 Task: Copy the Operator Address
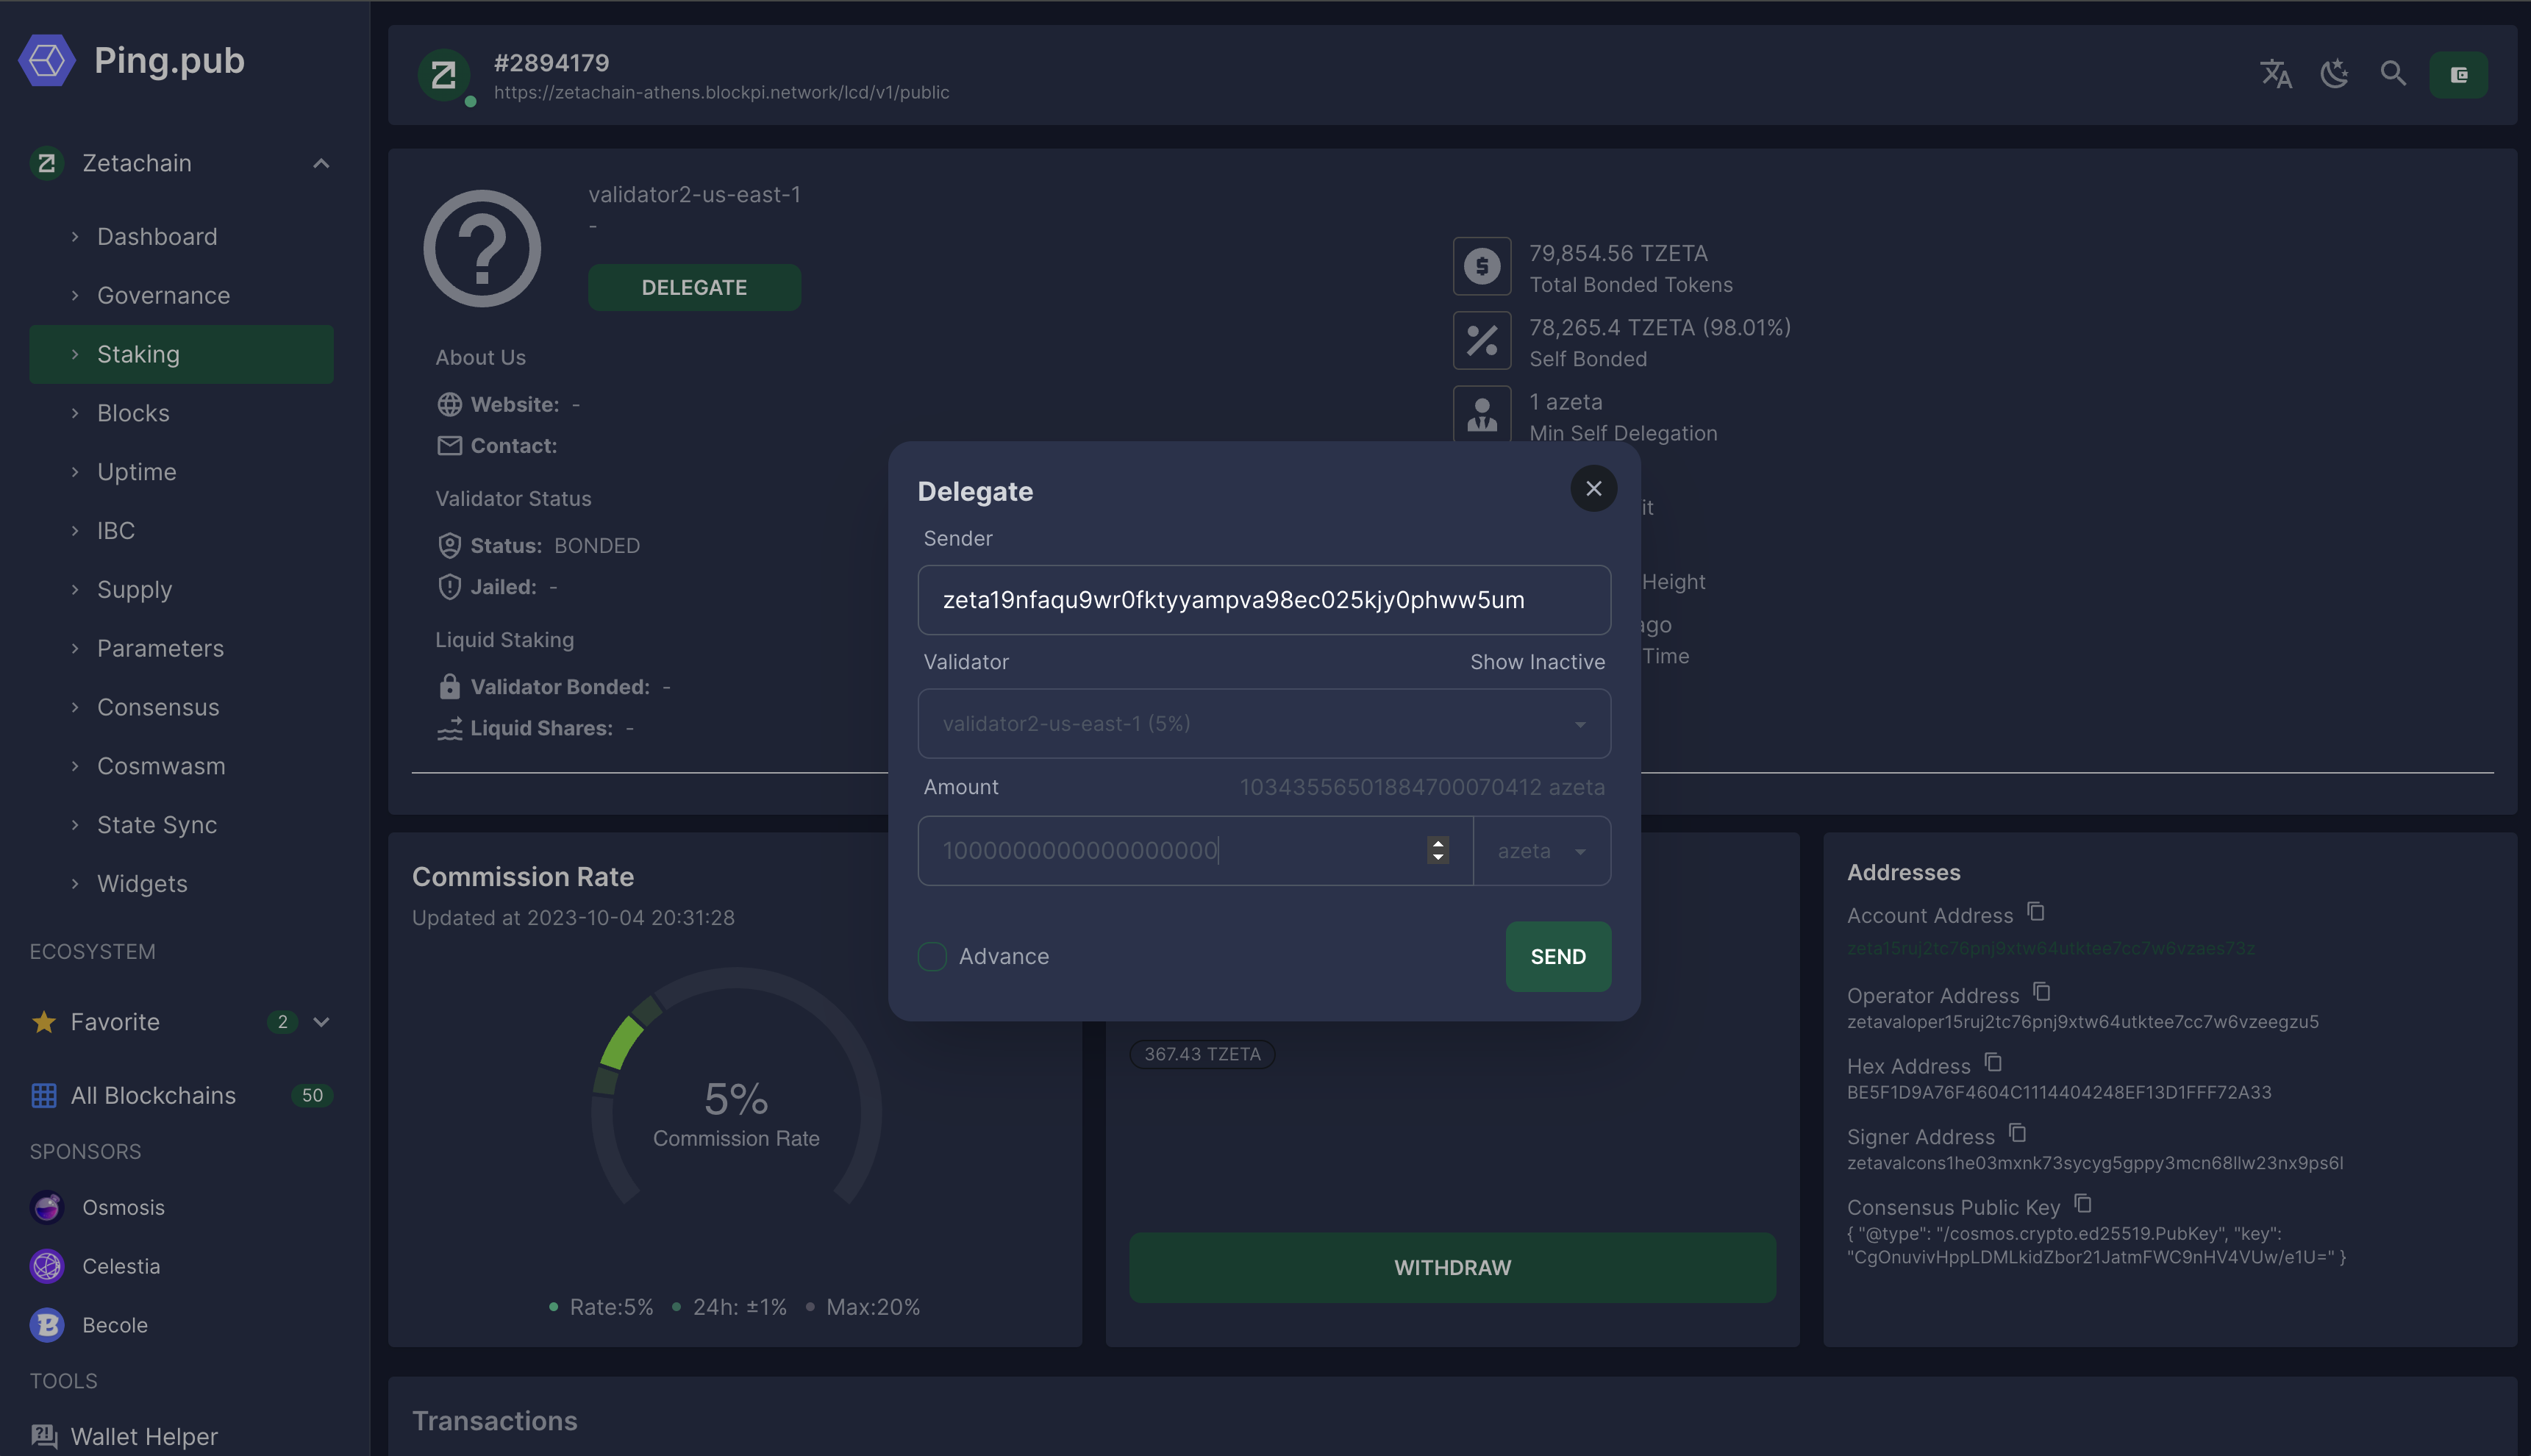[2041, 992]
